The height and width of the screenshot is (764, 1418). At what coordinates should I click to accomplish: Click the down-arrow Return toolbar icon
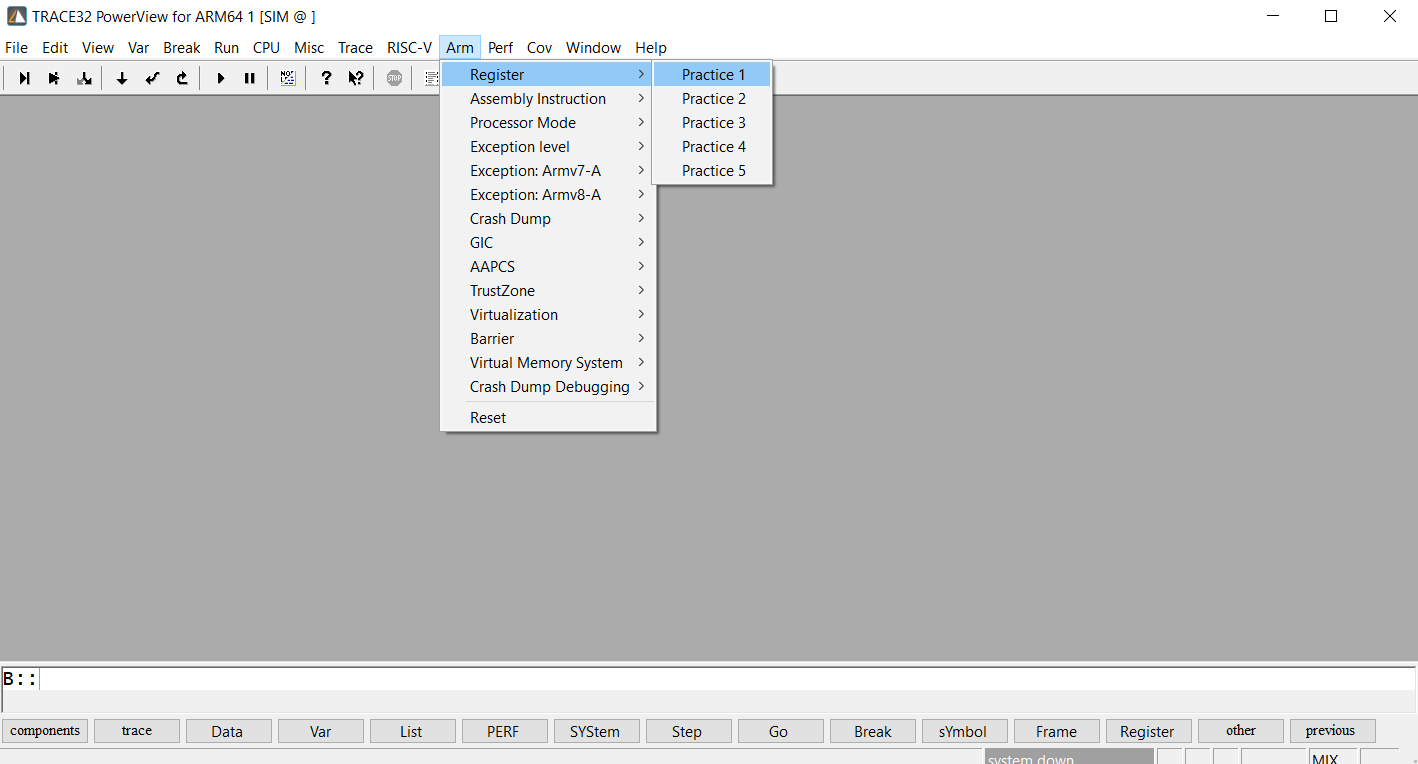click(x=122, y=78)
